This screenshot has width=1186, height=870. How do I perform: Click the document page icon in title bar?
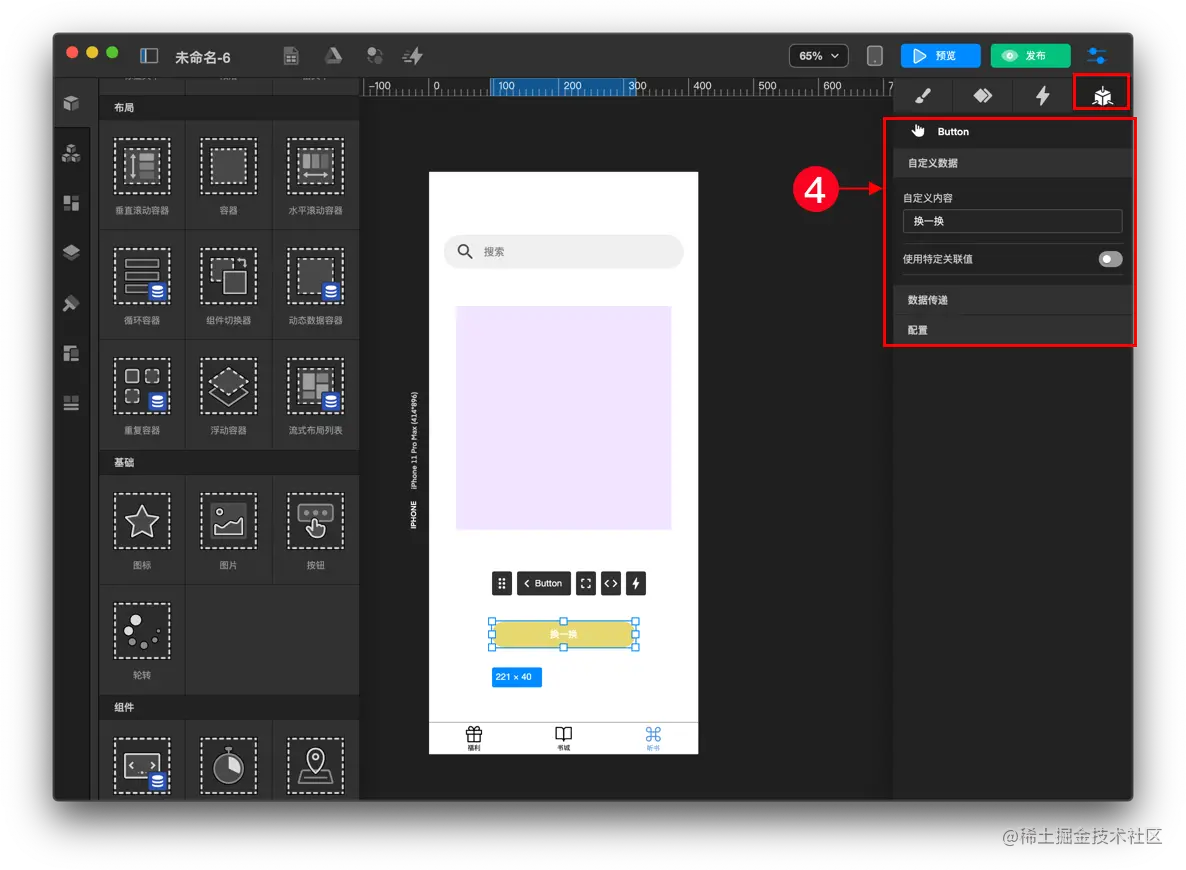(x=291, y=56)
